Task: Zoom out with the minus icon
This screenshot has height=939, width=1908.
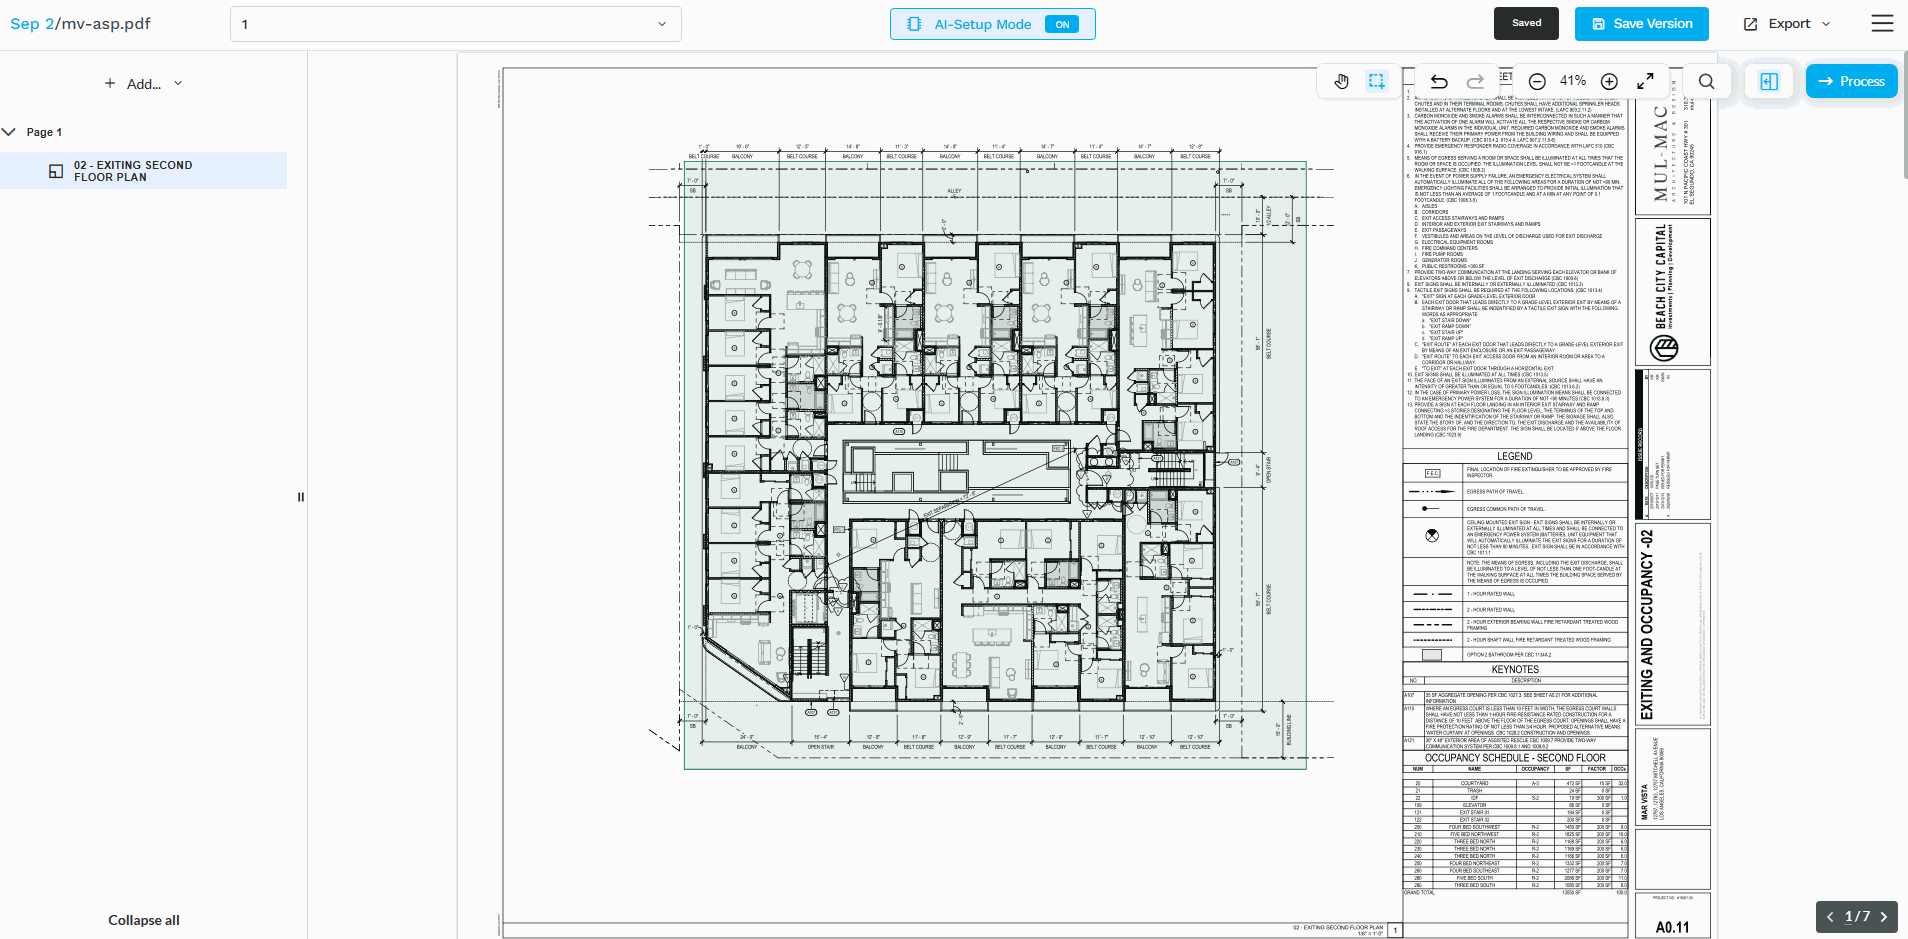Action: 1537,82
